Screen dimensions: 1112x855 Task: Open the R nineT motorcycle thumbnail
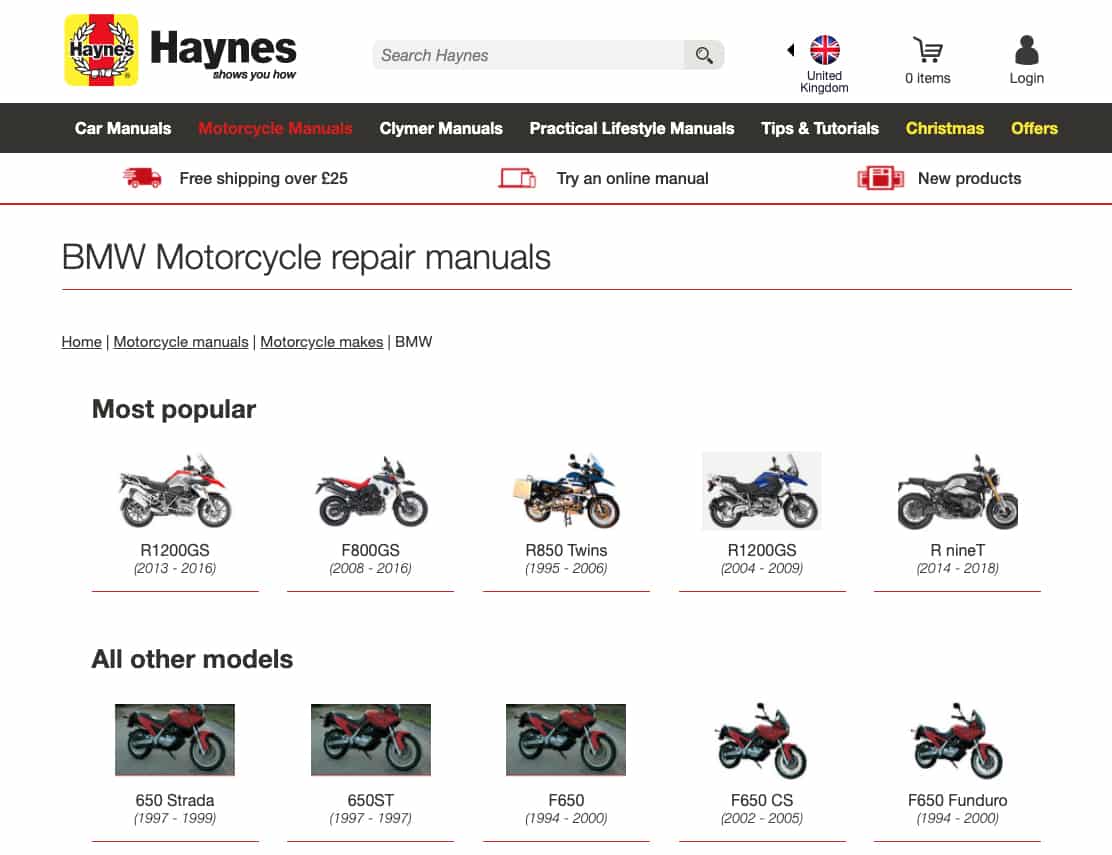pos(957,491)
